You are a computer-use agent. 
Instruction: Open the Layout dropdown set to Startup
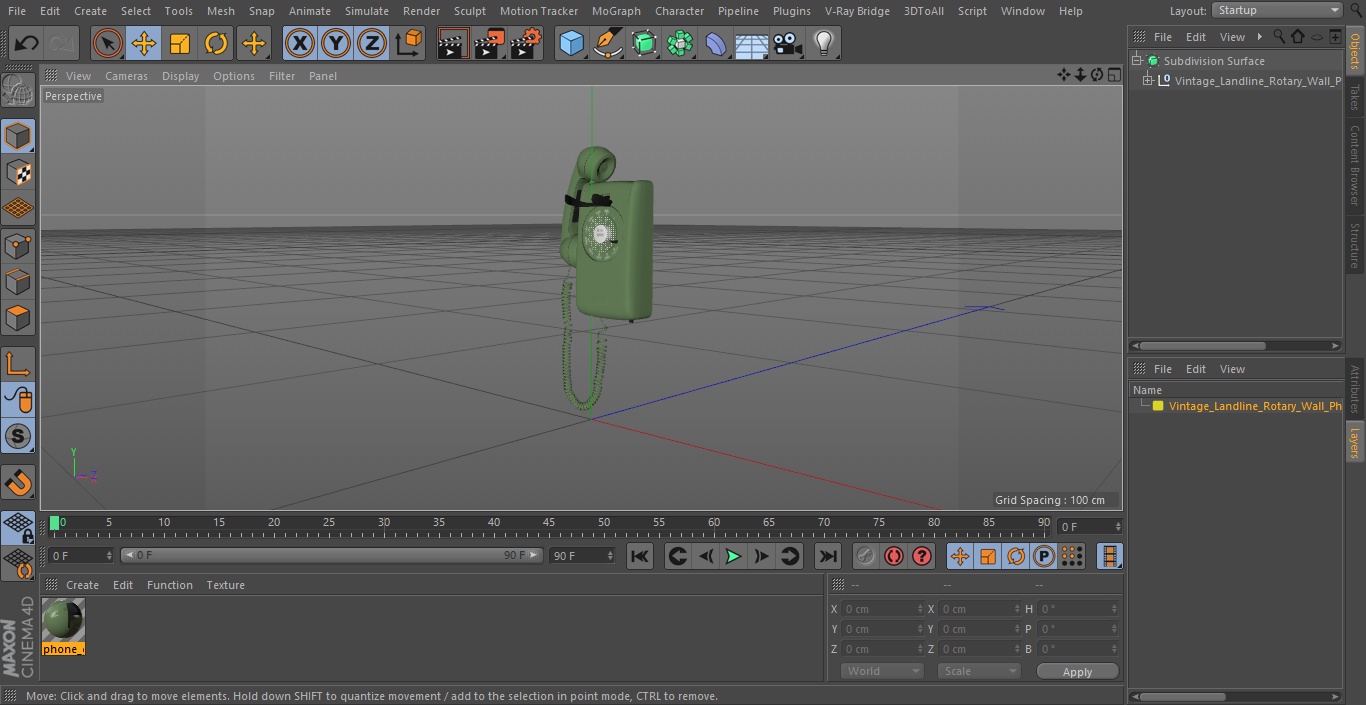tap(1277, 10)
